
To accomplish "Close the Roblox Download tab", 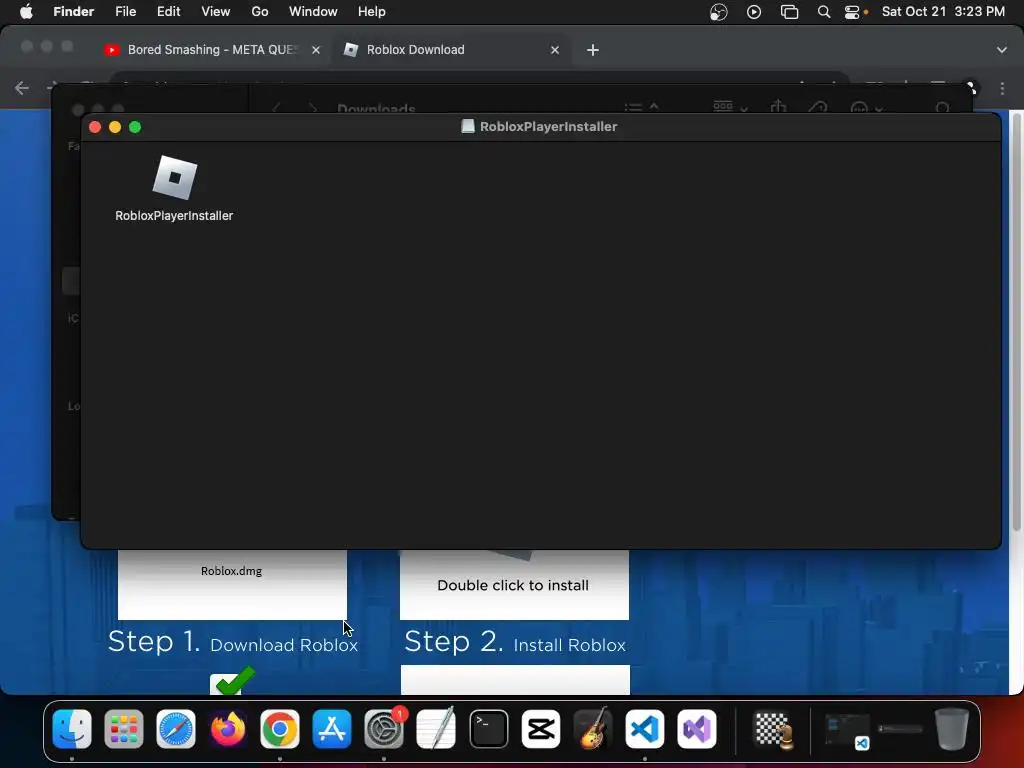I will click(x=555, y=50).
